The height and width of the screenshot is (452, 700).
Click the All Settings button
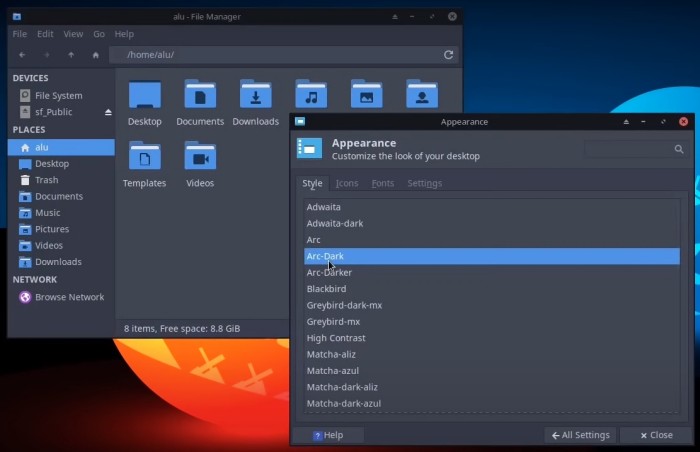point(580,435)
